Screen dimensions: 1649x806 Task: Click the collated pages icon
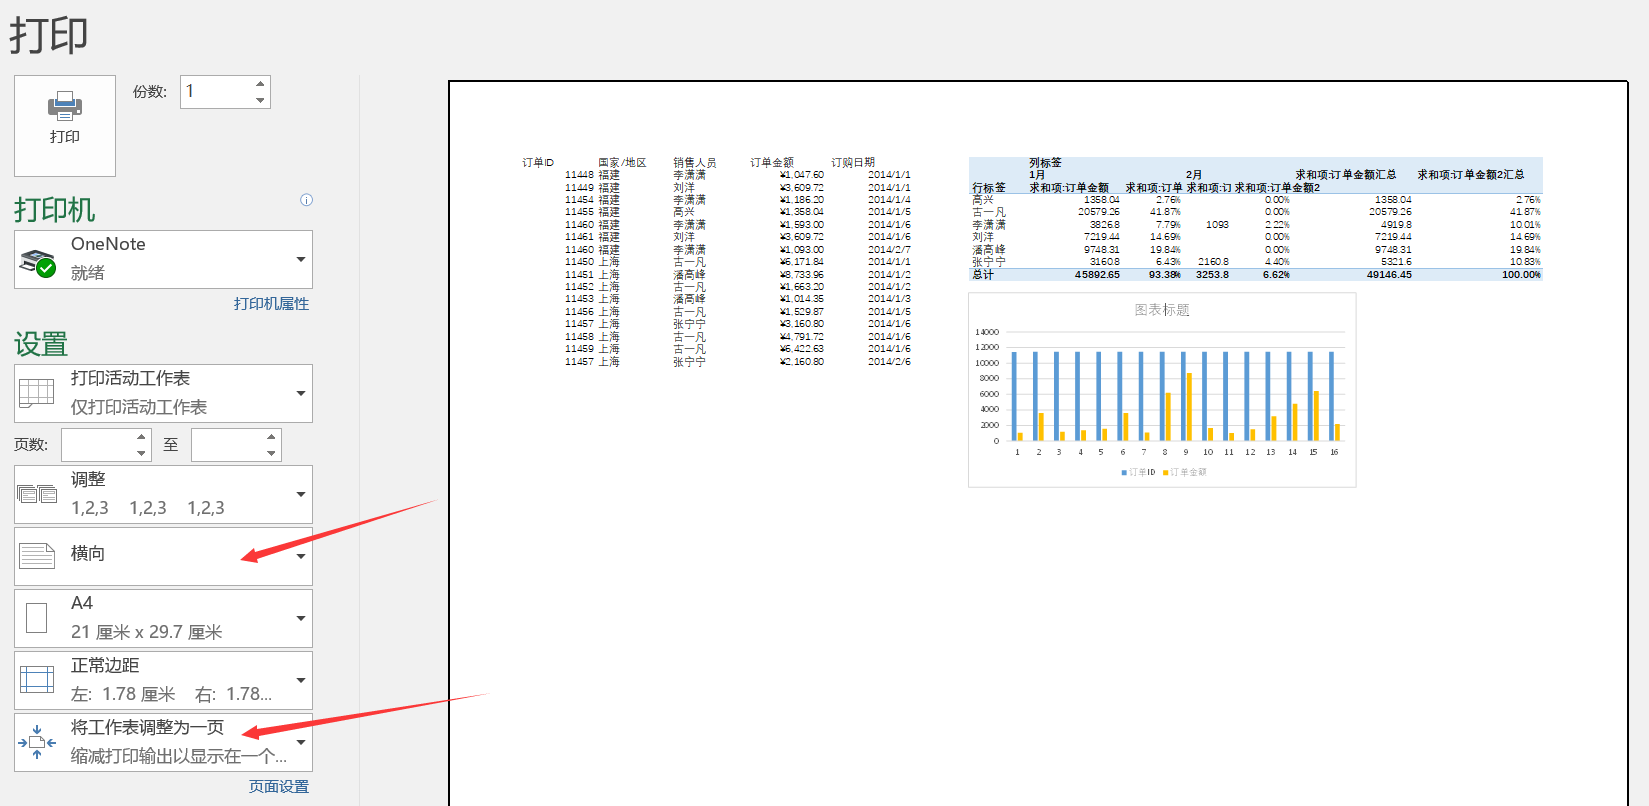point(38,494)
